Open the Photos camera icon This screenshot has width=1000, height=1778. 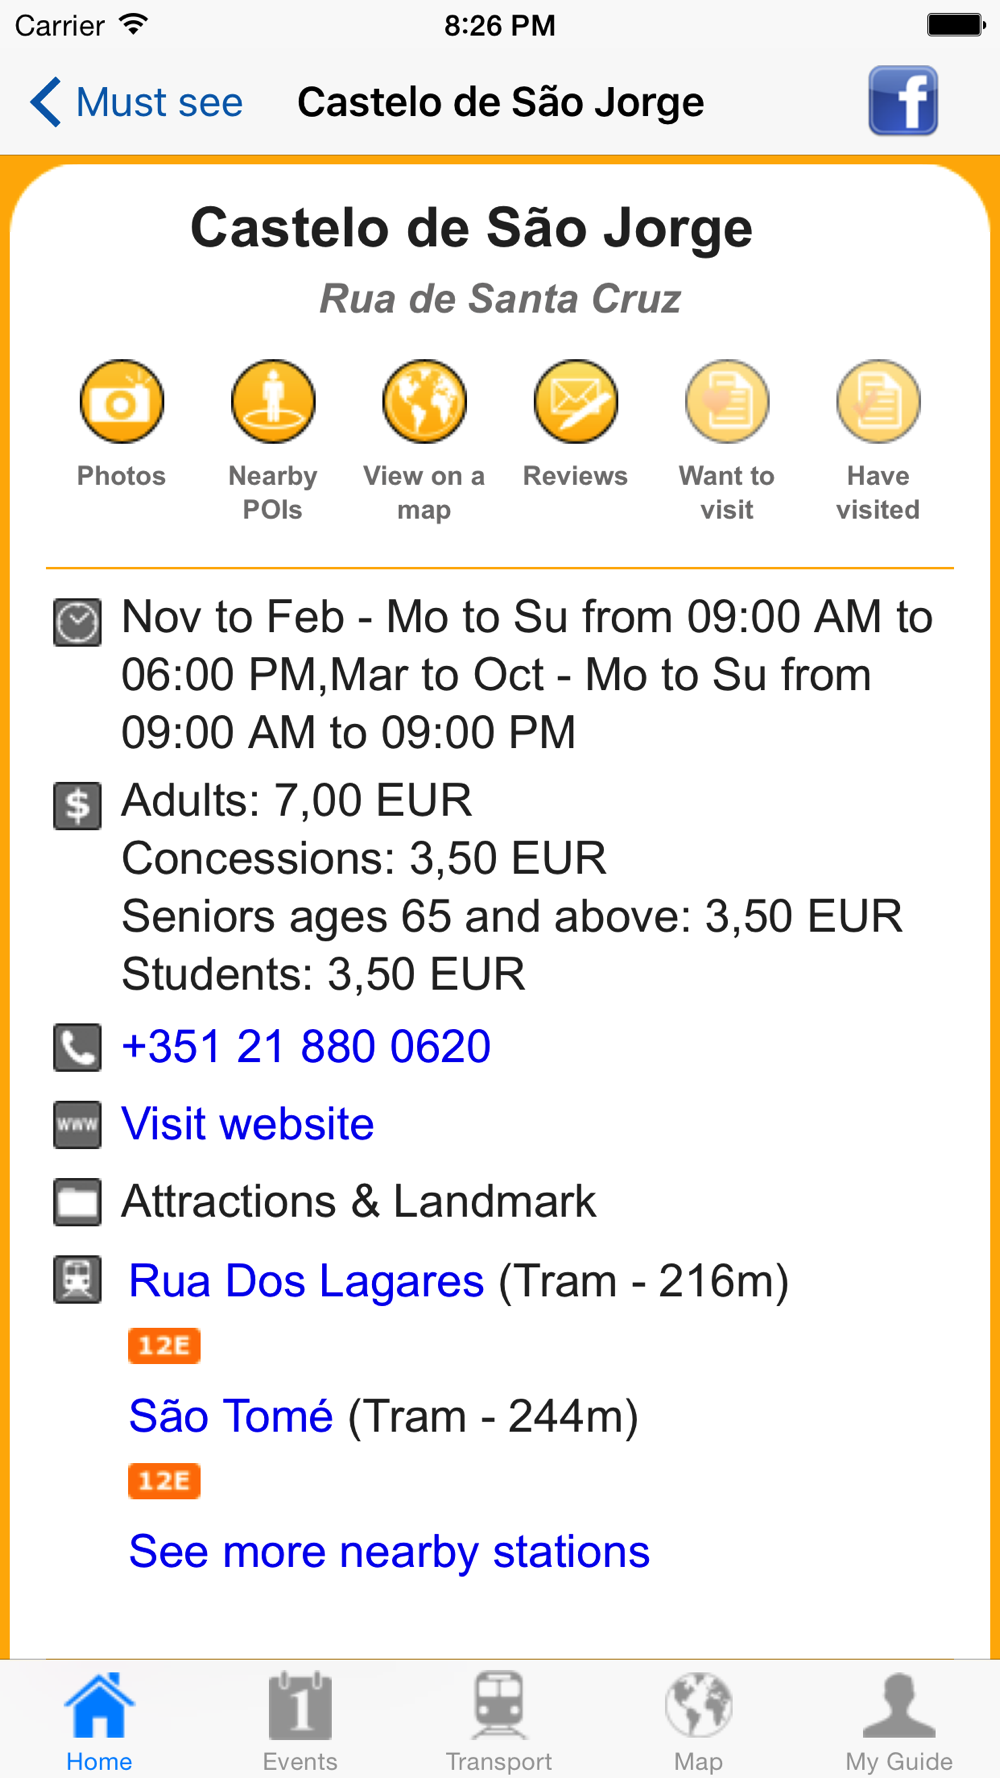[x=122, y=402]
